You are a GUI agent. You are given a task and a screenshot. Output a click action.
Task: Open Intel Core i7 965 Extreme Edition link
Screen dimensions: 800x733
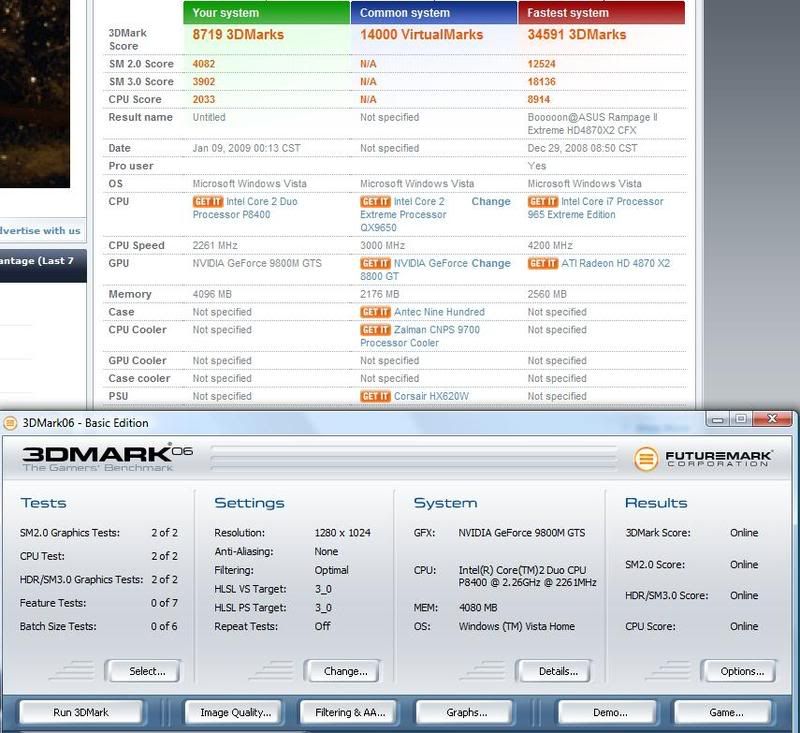(595, 208)
